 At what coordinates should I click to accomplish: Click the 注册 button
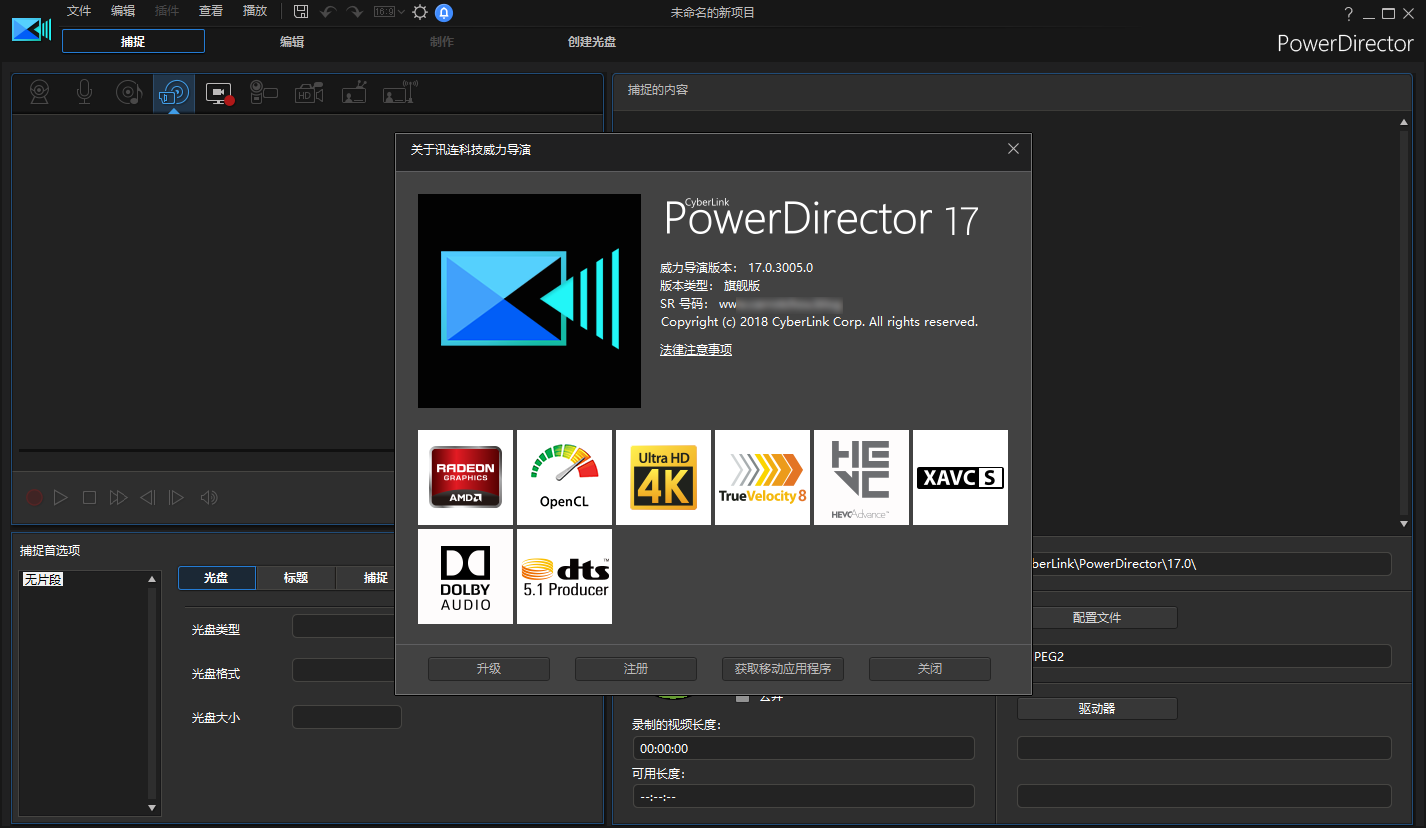tap(636, 669)
